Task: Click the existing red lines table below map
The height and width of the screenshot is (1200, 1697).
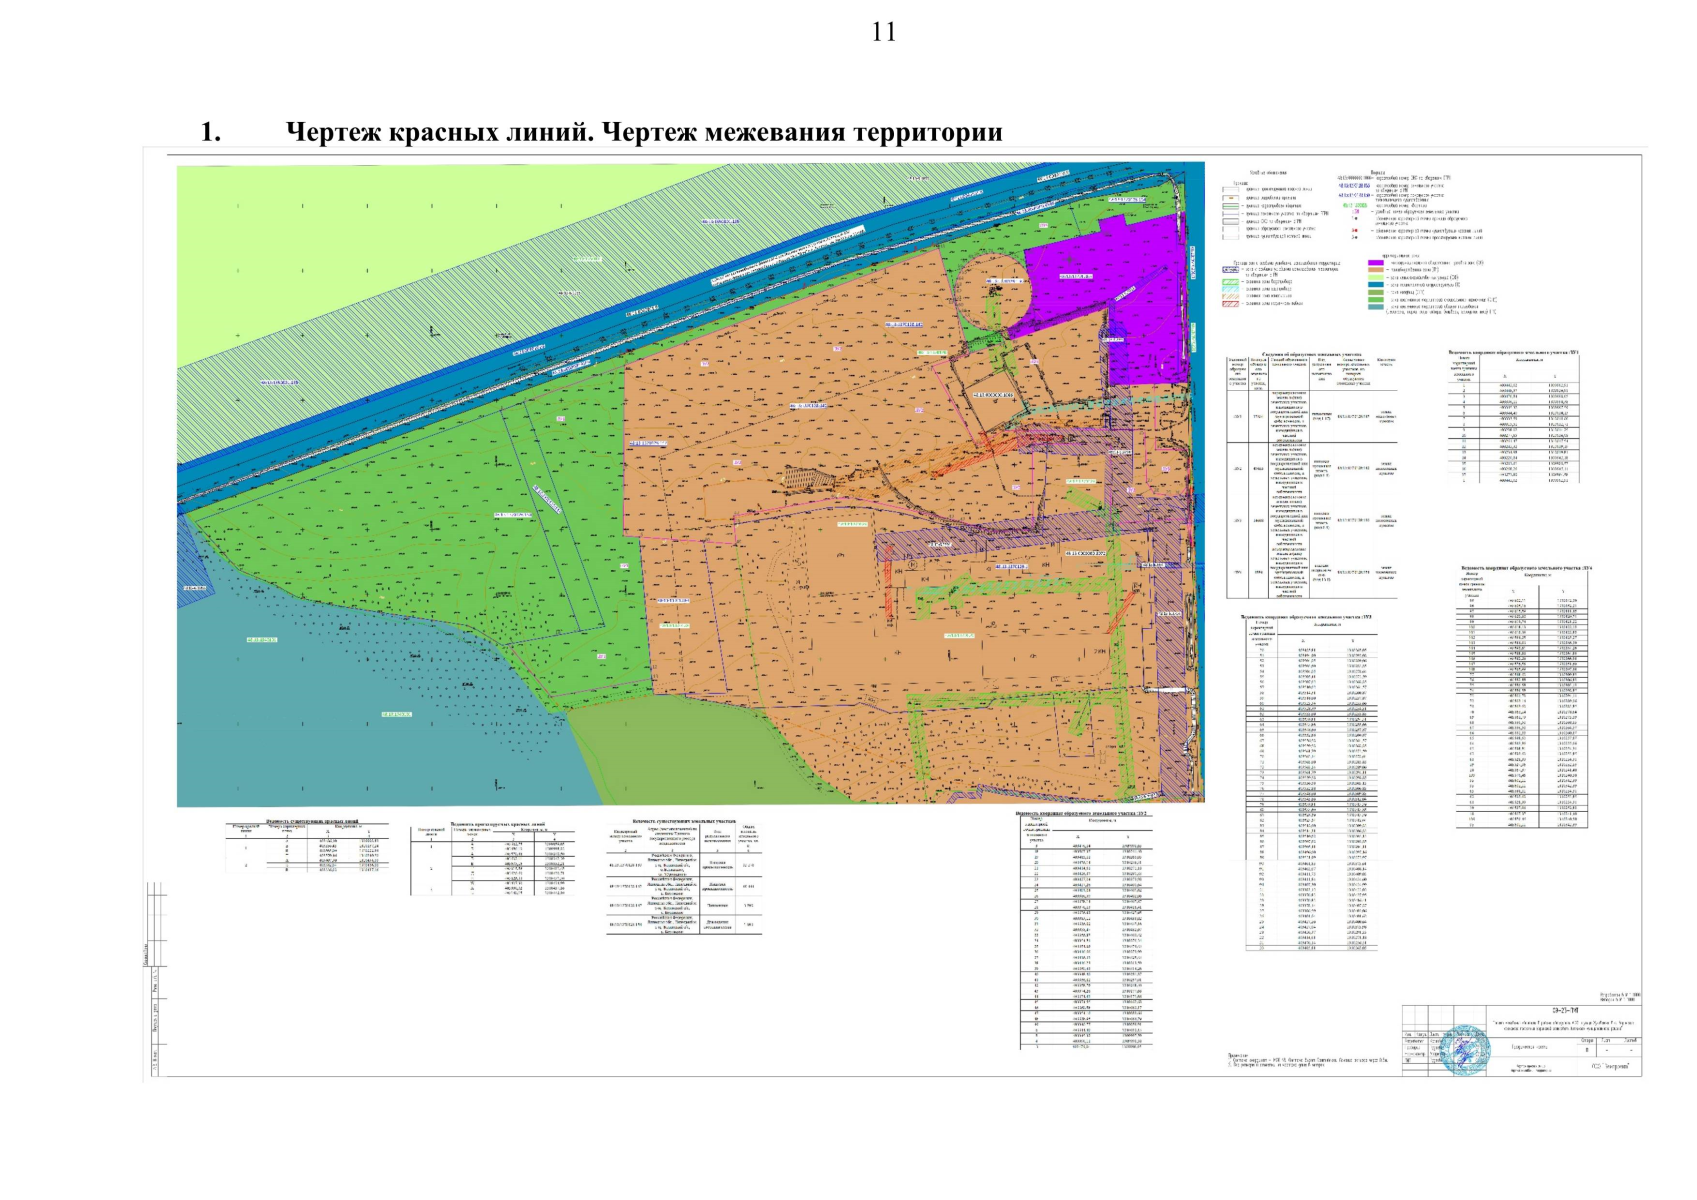Action: pyautogui.click(x=305, y=848)
